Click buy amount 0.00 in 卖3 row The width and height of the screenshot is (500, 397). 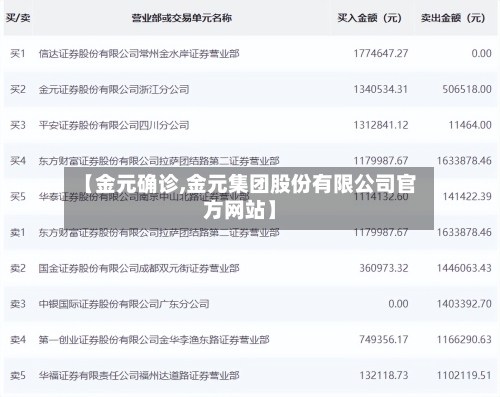tap(398, 304)
